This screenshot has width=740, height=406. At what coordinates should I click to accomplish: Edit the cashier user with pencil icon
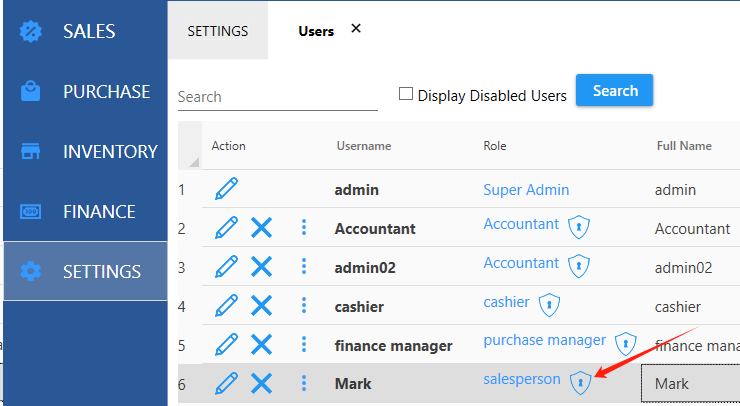pyautogui.click(x=227, y=306)
